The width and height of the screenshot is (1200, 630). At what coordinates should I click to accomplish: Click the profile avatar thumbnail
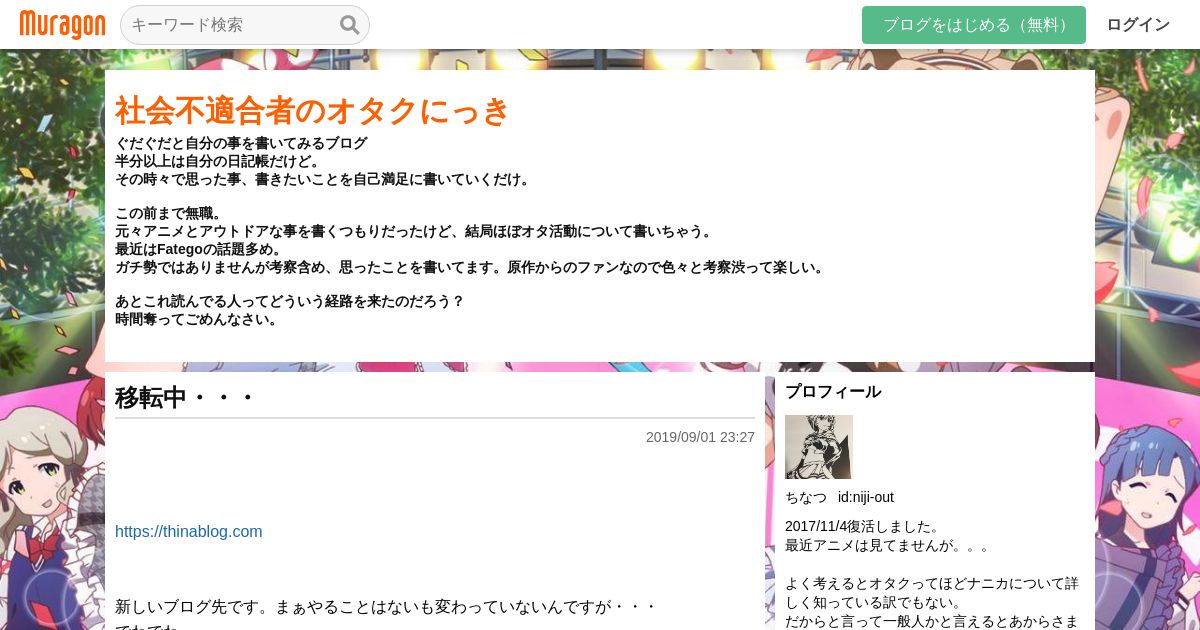819,447
